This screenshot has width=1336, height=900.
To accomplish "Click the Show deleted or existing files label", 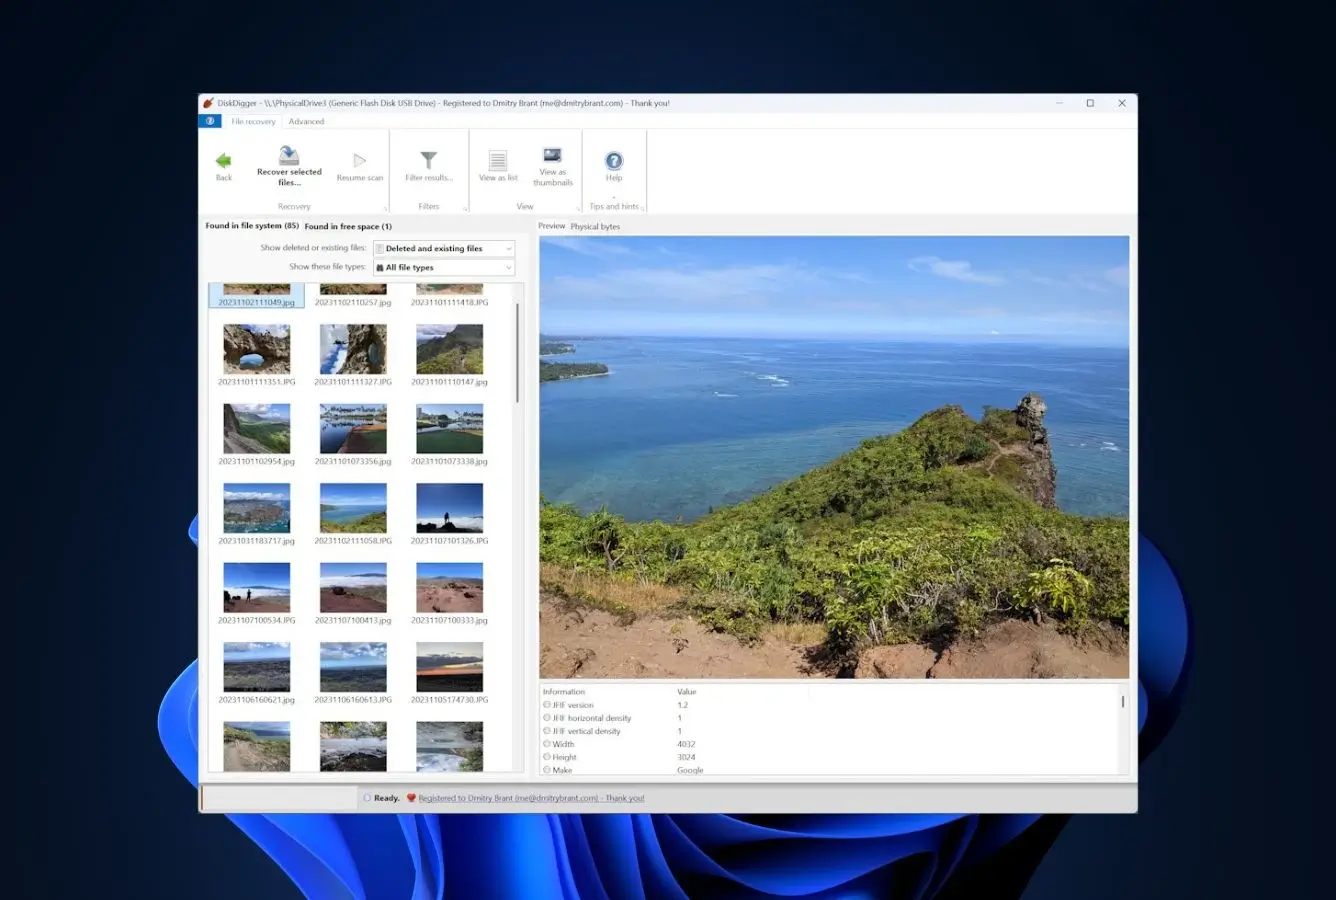I will tap(313, 248).
